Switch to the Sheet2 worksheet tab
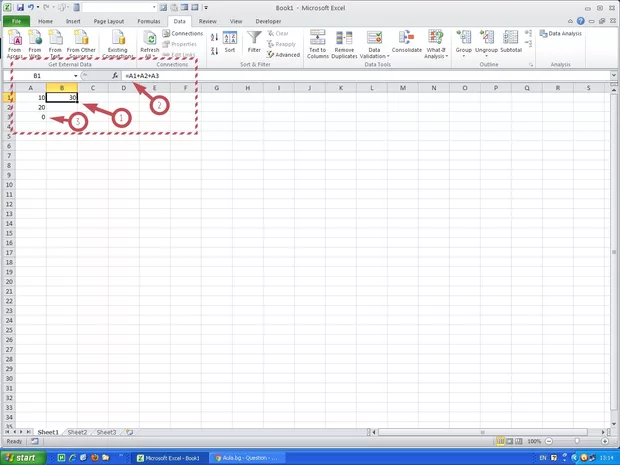The width and height of the screenshot is (620, 465). pos(77,432)
